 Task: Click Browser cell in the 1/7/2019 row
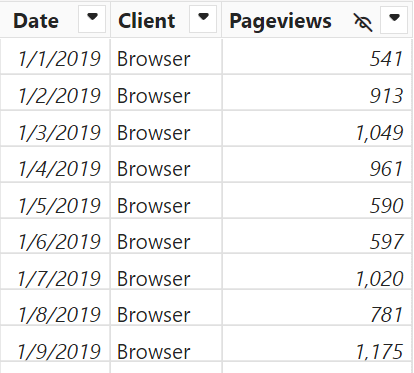[166, 272]
